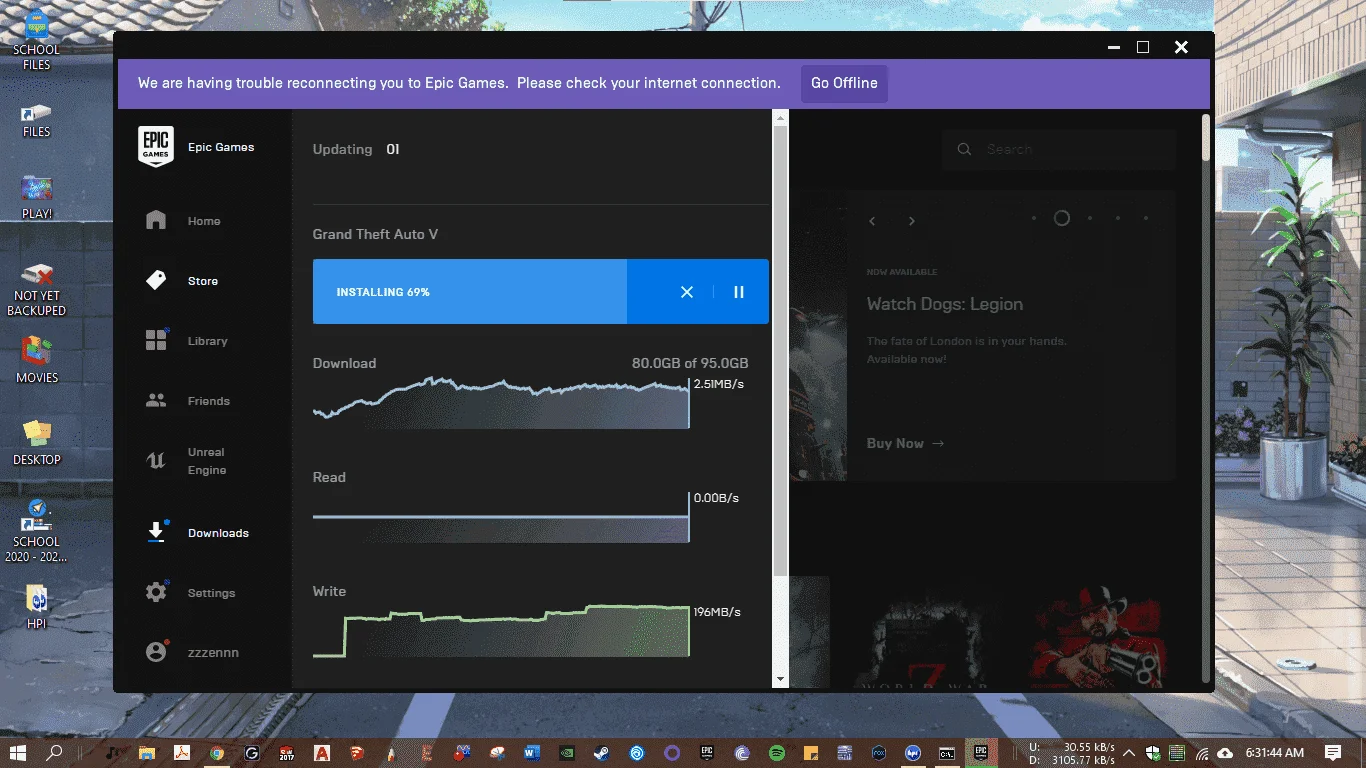The width and height of the screenshot is (1366, 768).
Task: Click the Store price-tag icon
Action: (x=156, y=281)
